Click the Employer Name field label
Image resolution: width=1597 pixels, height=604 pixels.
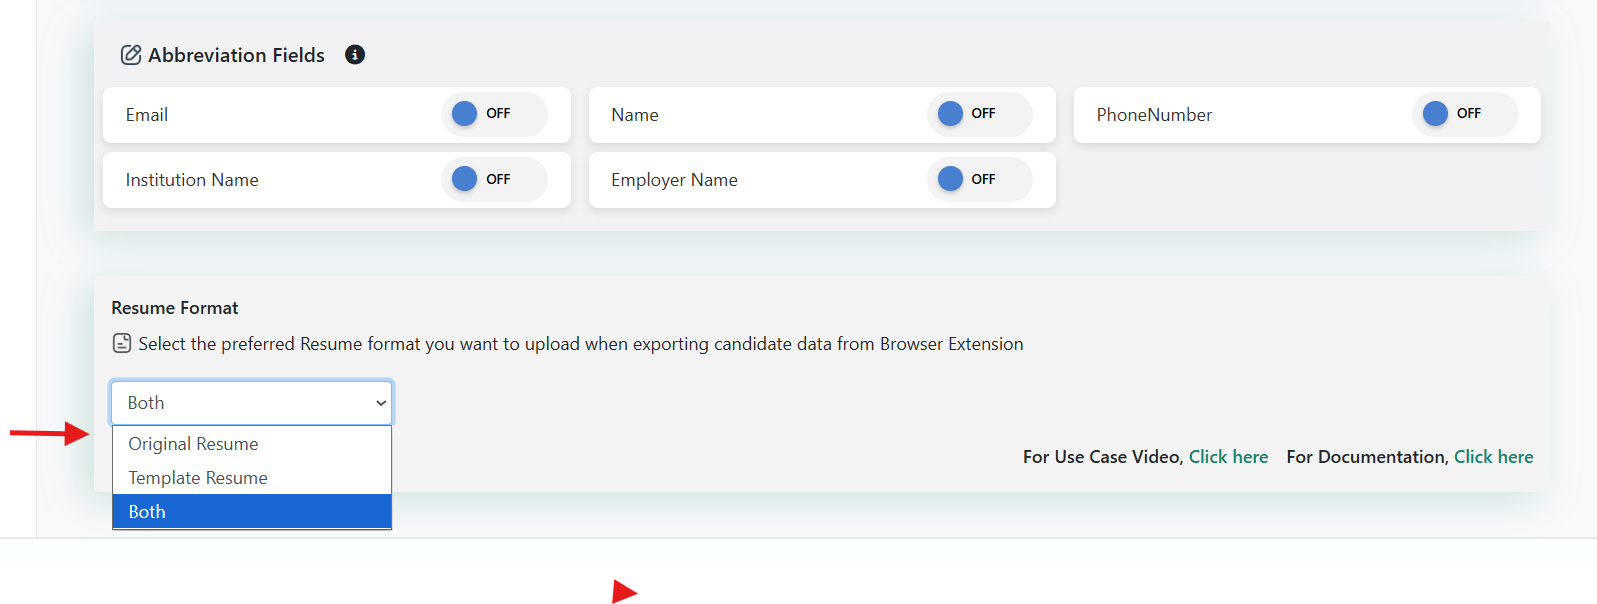[674, 180]
